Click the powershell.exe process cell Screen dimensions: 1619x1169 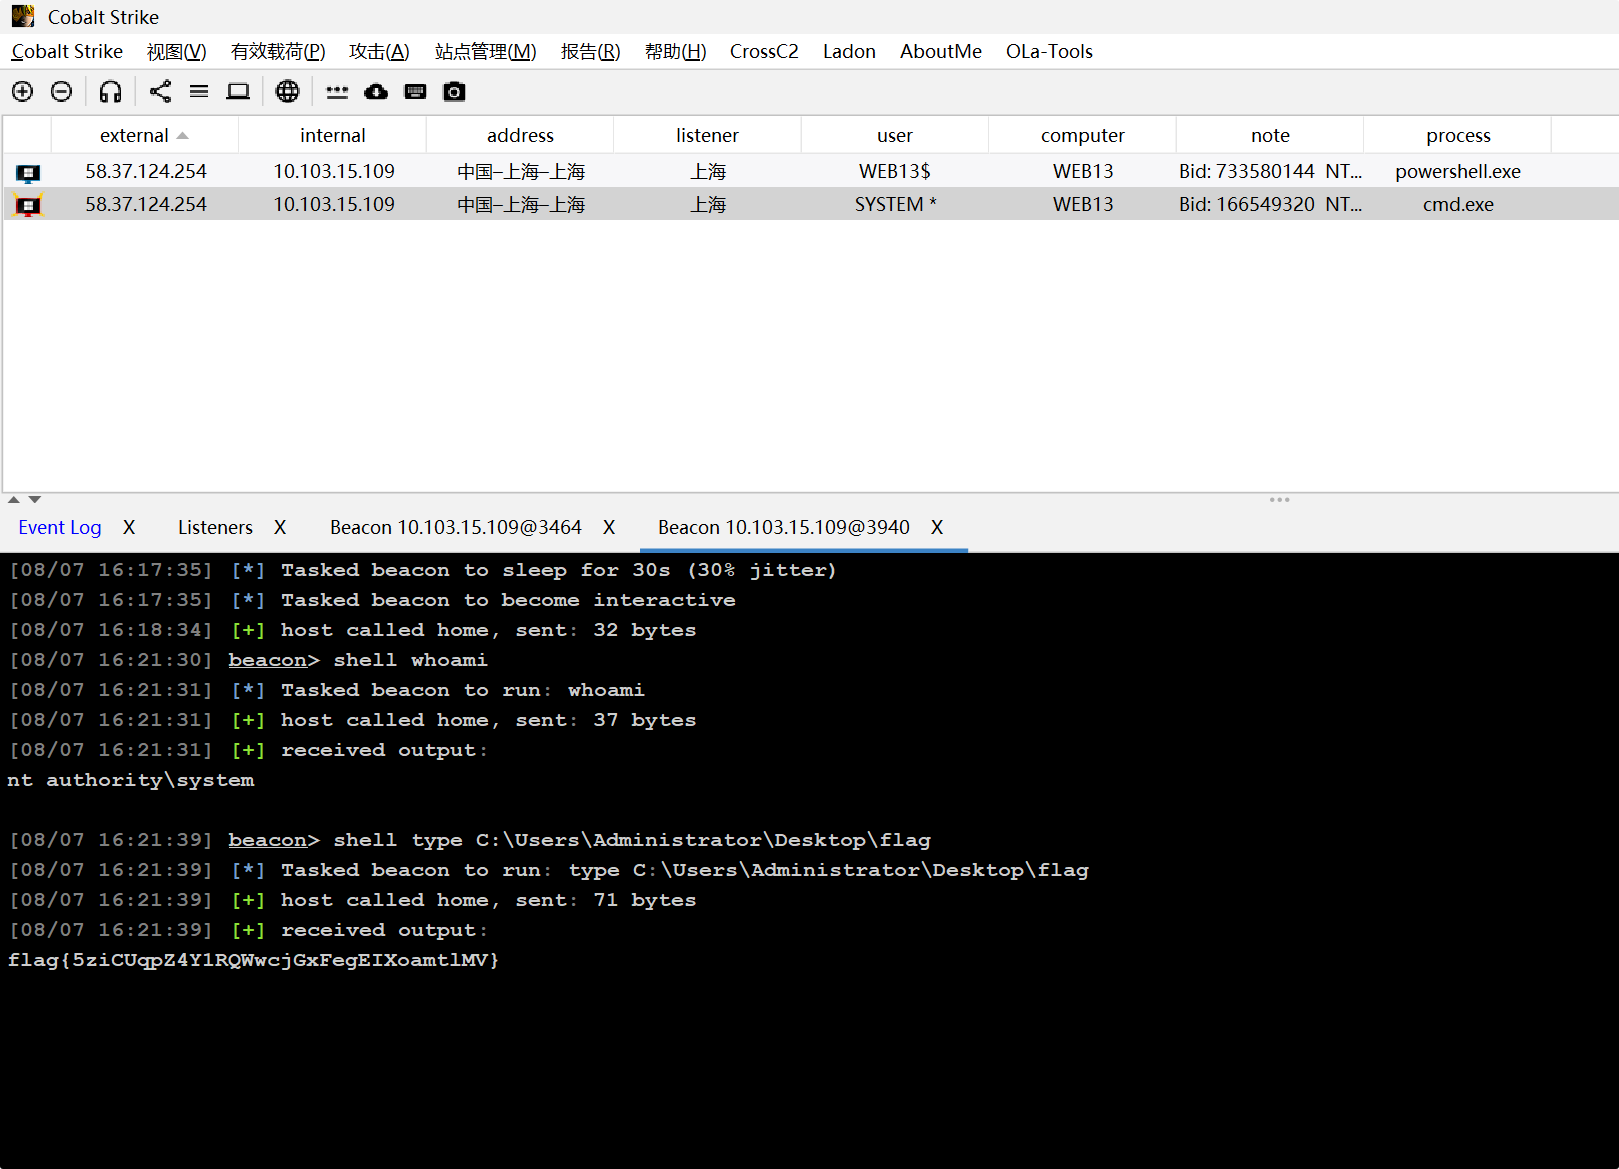click(1458, 171)
